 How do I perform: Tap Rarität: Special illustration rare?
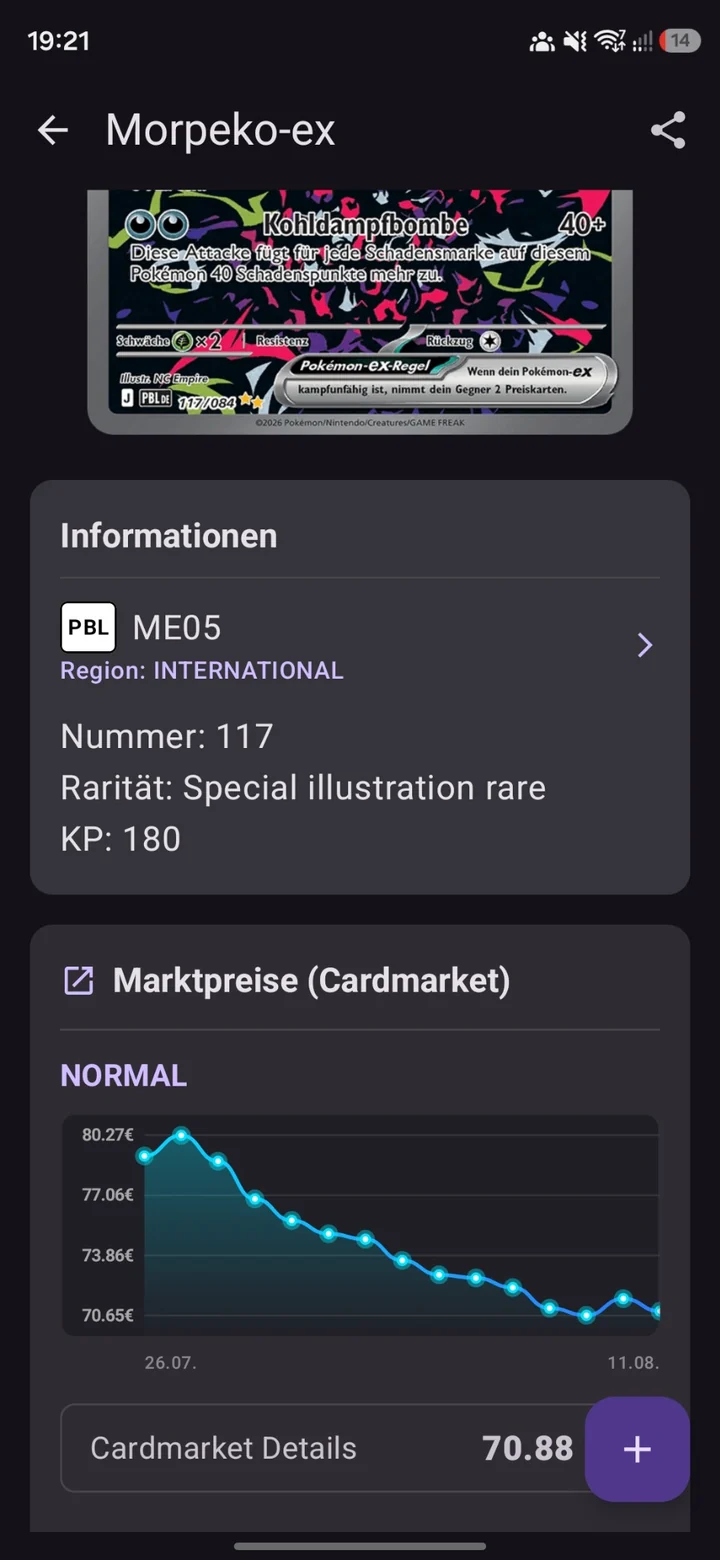tap(303, 788)
